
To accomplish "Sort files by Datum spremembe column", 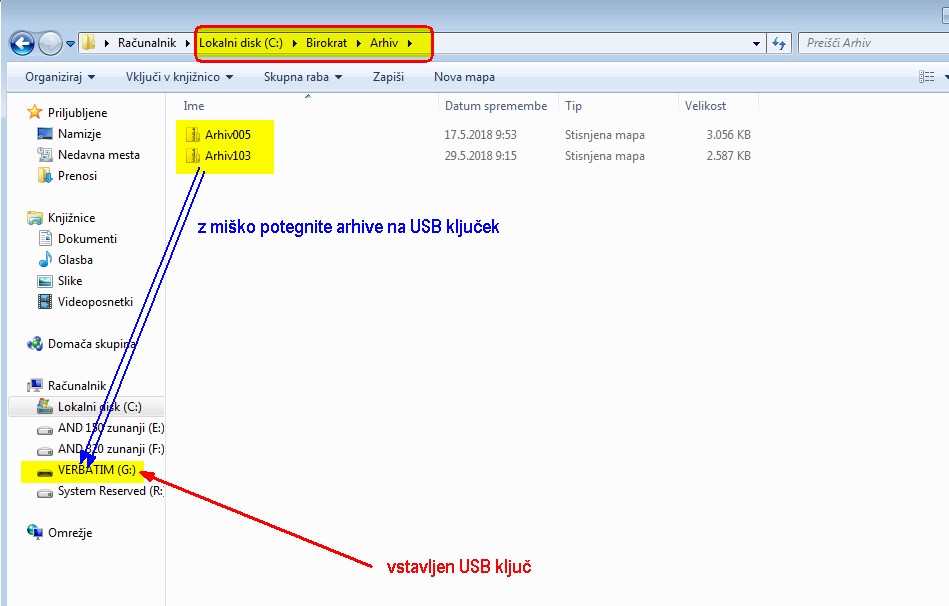I will [496, 106].
